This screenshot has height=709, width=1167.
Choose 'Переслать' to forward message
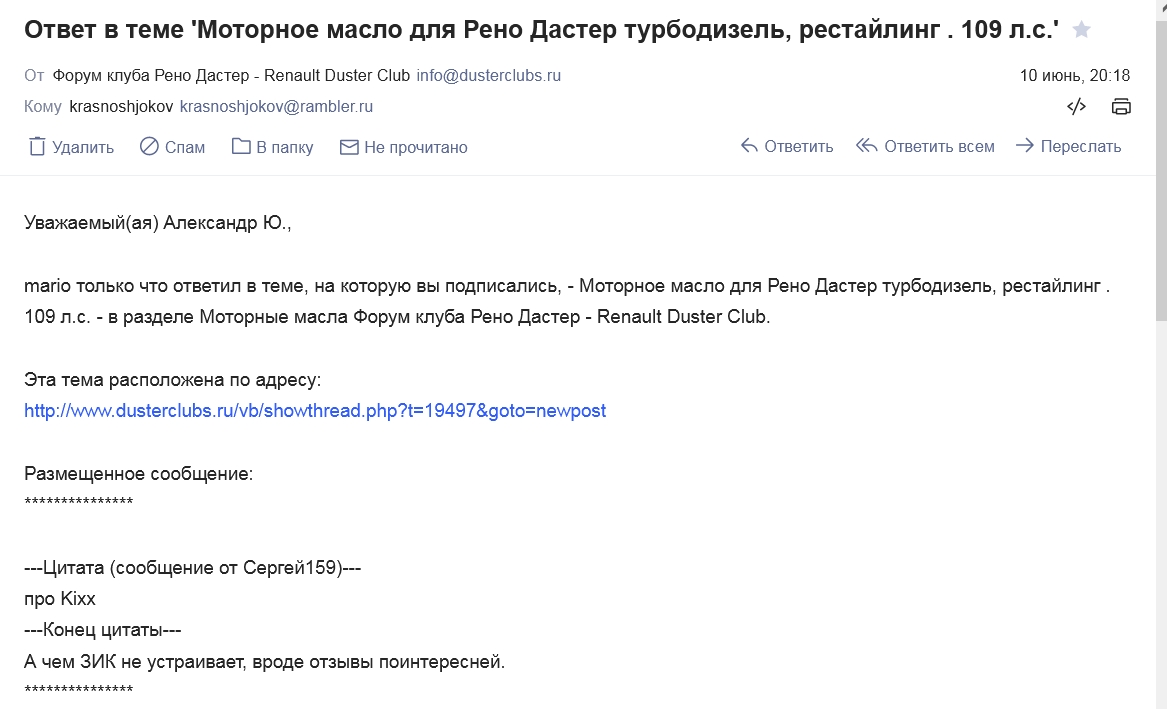[x=1081, y=147]
